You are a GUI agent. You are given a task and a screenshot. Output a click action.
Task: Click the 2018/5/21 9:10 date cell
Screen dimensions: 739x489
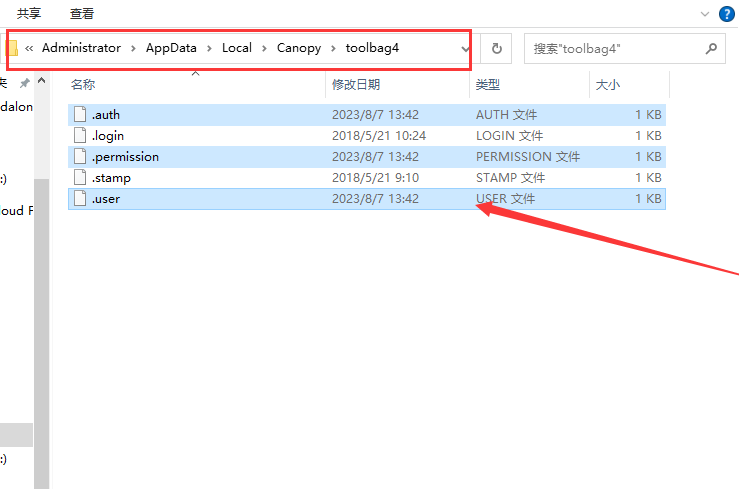pos(375,178)
